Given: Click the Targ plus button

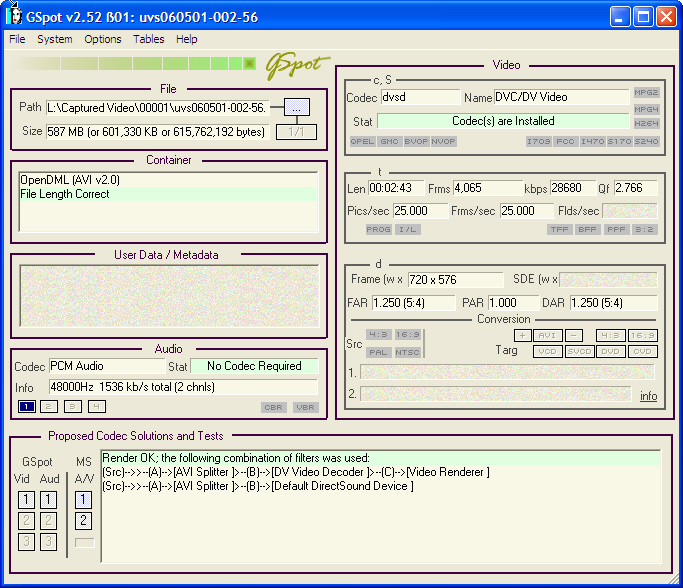Looking at the screenshot, I should coord(523,335).
